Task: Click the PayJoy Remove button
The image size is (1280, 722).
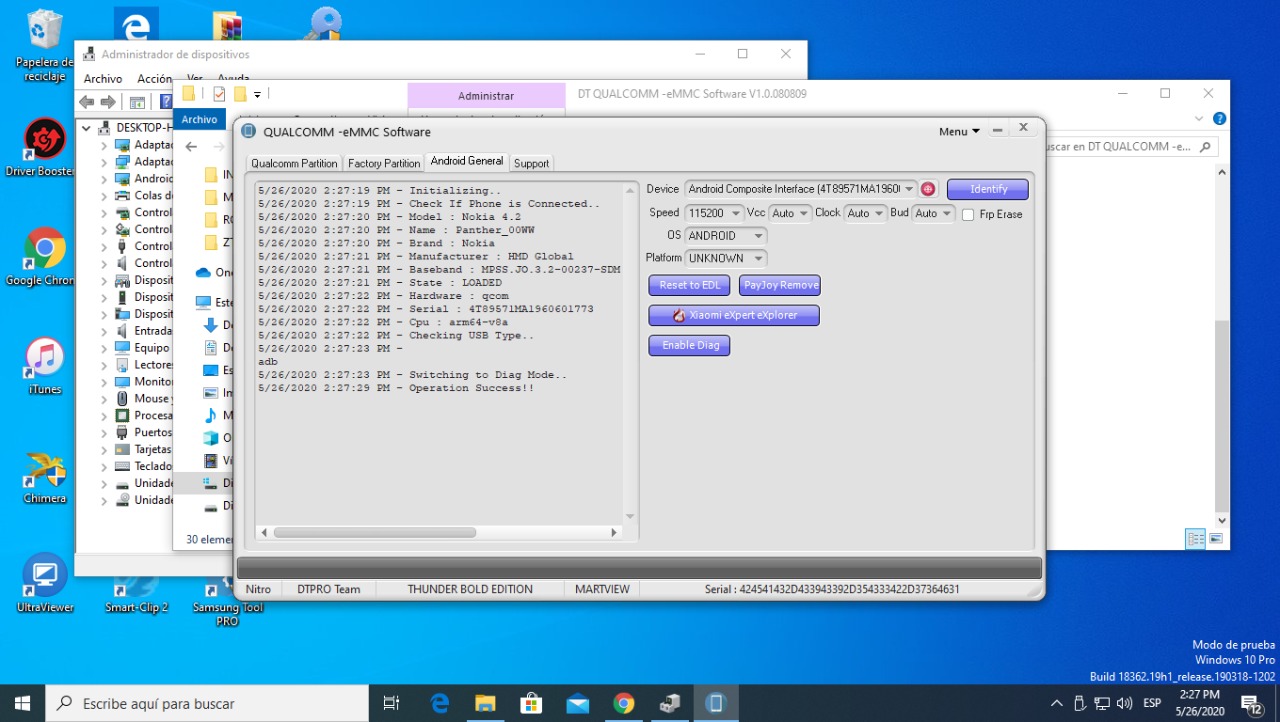Action: click(780, 285)
